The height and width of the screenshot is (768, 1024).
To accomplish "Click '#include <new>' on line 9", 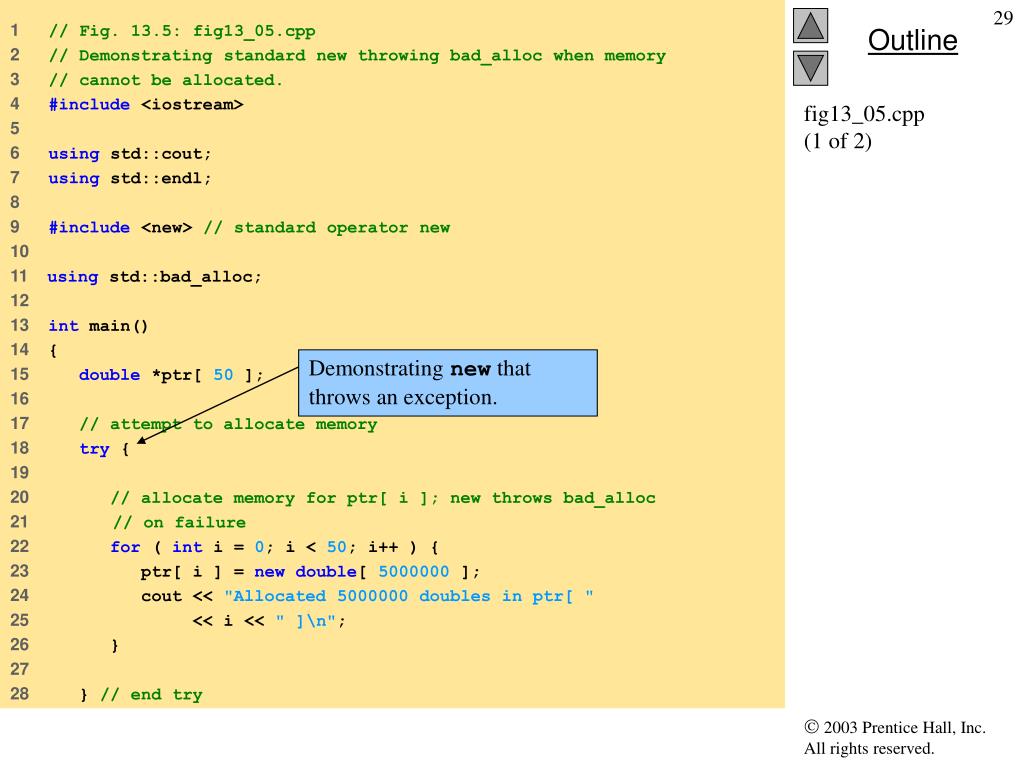I will (x=120, y=227).
